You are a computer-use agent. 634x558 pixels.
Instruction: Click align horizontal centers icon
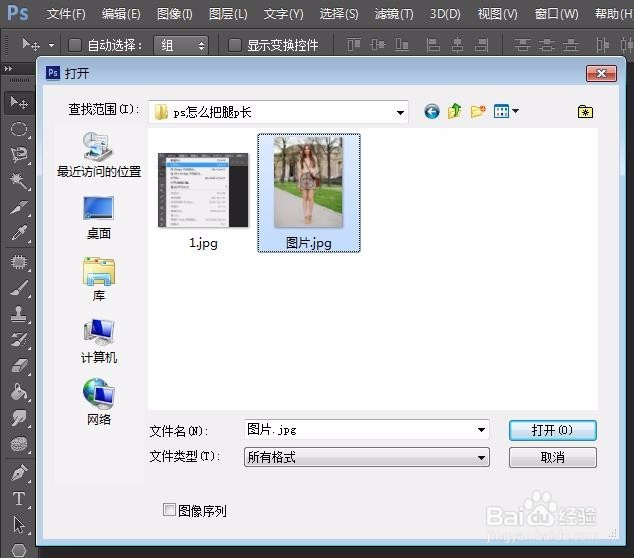[457, 44]
